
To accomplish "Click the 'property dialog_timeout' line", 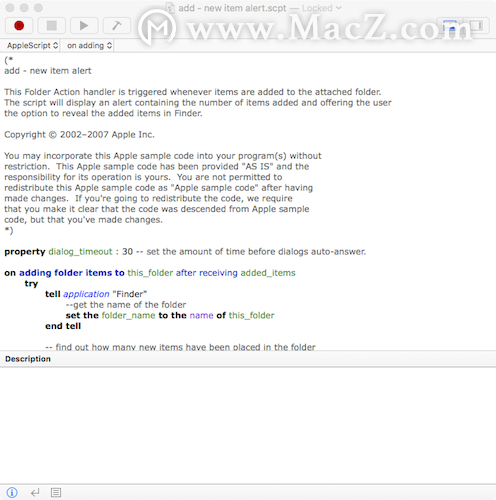I will [185, 252].
